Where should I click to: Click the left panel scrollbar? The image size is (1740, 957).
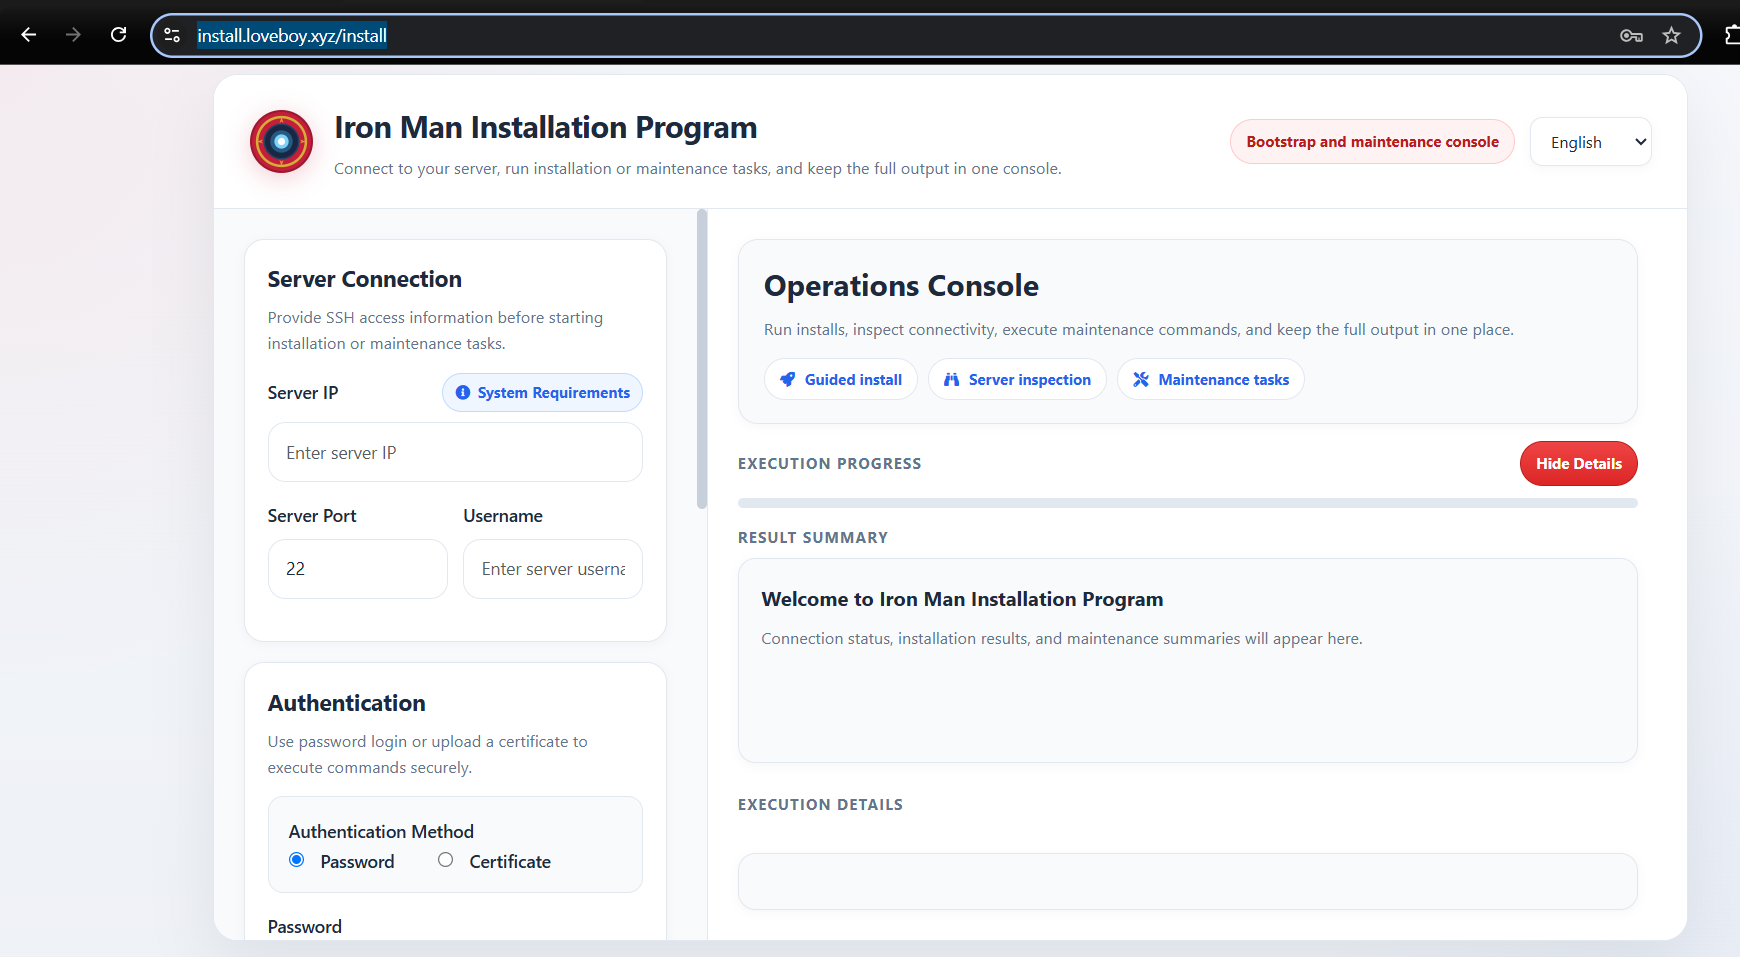[x=702, y=360]
